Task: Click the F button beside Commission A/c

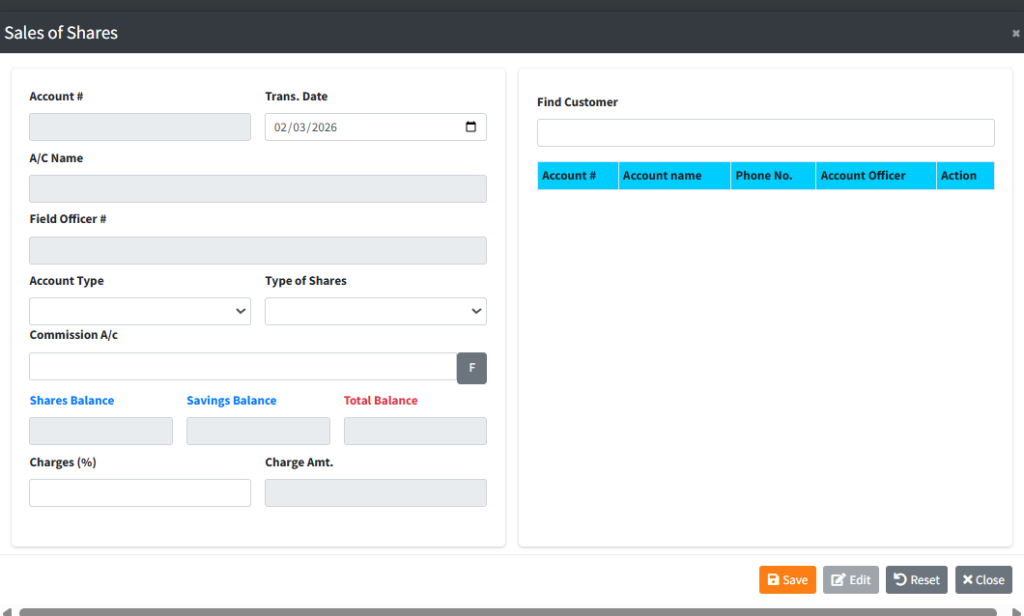Action: coord(472,368)
